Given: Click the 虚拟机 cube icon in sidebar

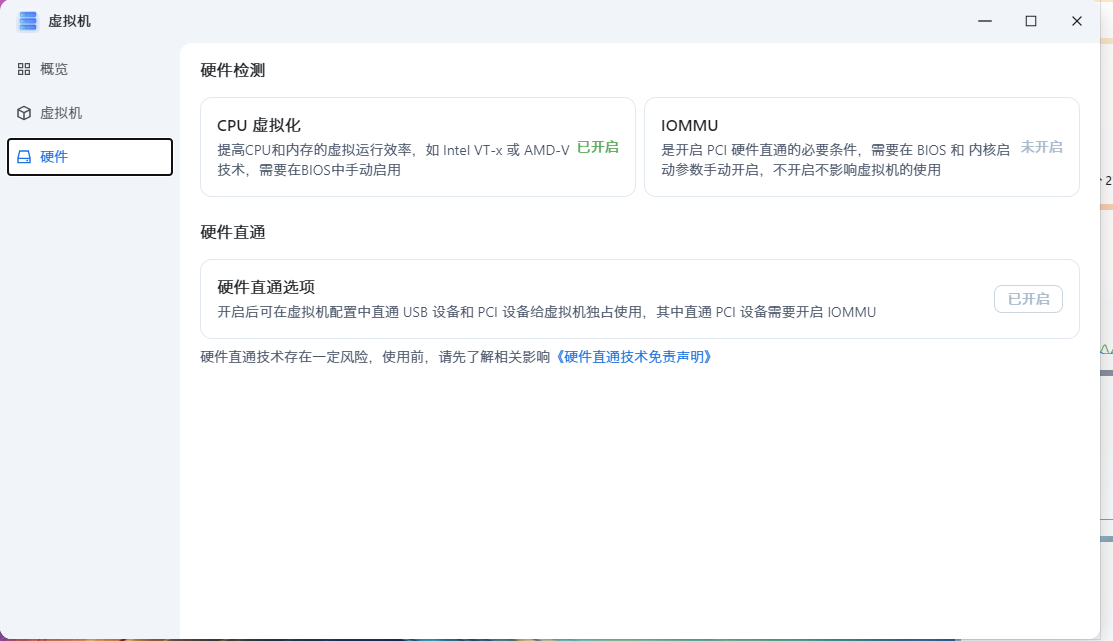Looking at the screenshot, I should (24, 113).
